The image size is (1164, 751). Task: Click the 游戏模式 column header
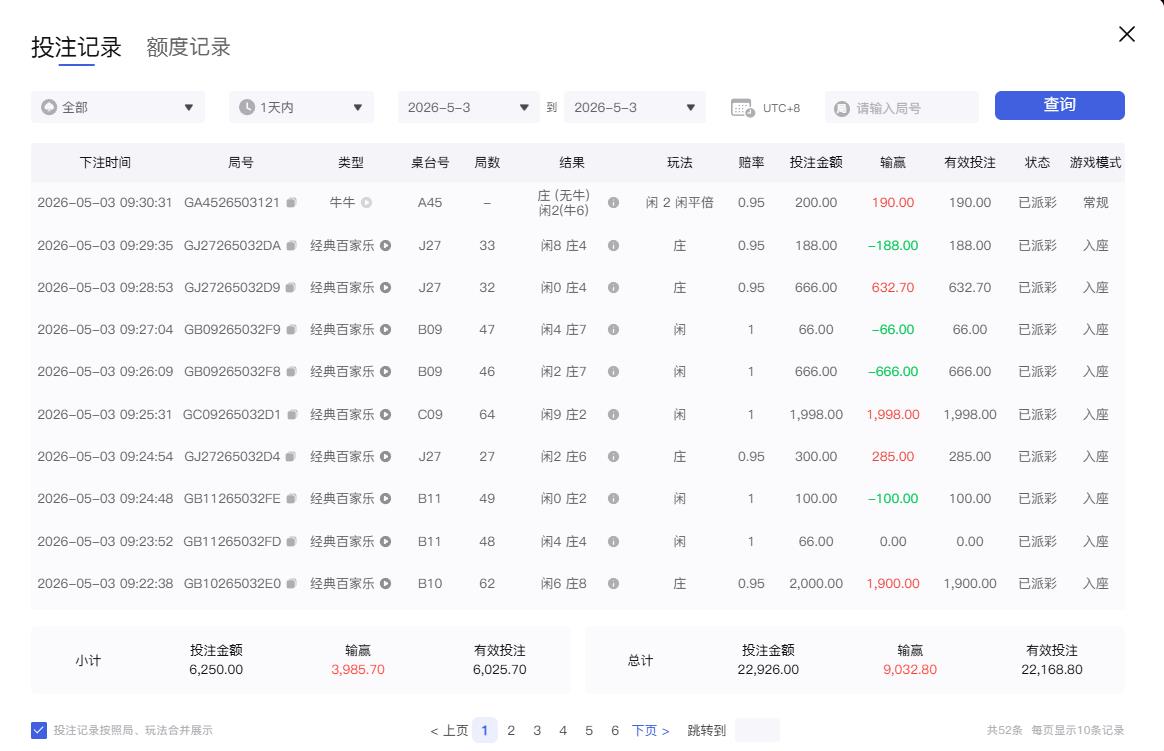(x=1095, y=163)
